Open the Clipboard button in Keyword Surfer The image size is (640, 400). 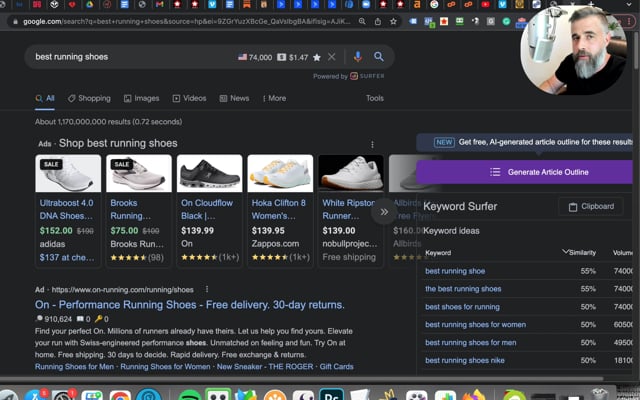coord(591,207)
